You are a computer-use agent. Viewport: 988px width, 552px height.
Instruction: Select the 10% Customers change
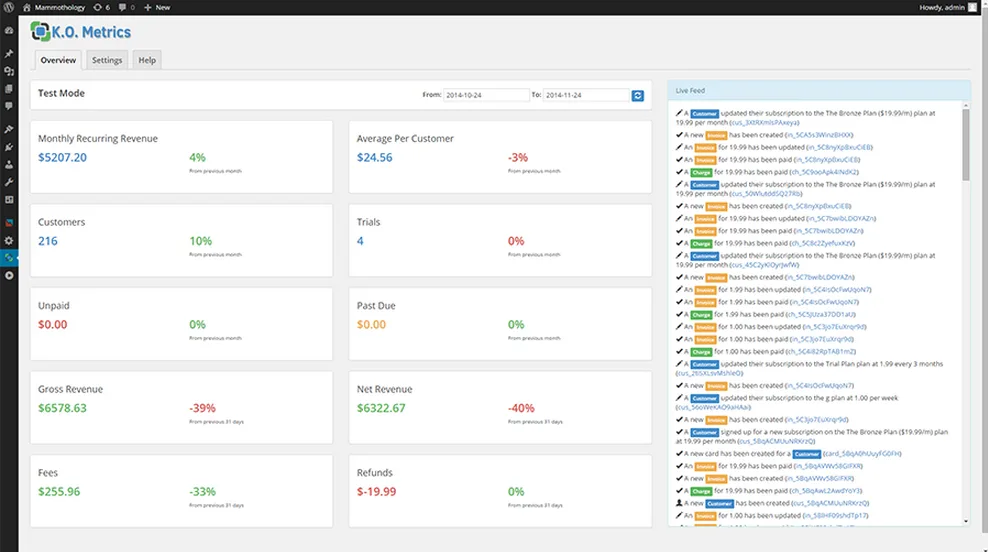click(x=200, y=241)
